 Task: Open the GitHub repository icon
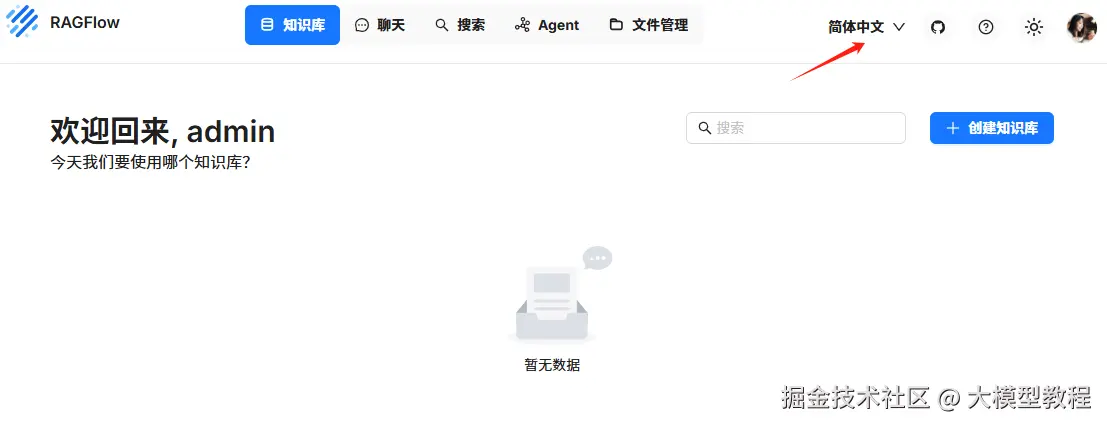[x=938, y=28]
